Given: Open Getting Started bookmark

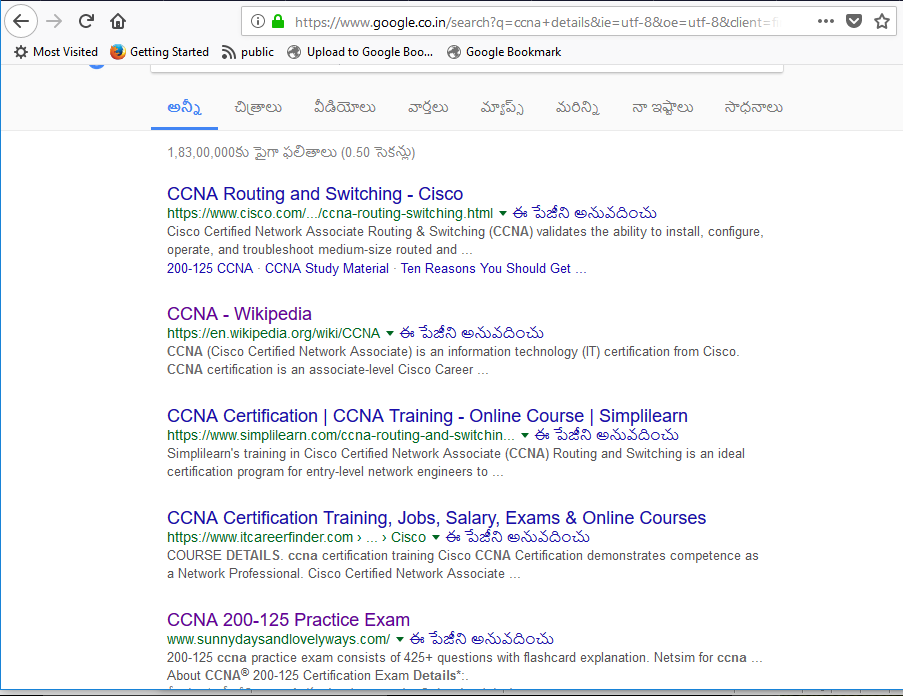Looking at the screenshot, I should (x=160, y=52).
